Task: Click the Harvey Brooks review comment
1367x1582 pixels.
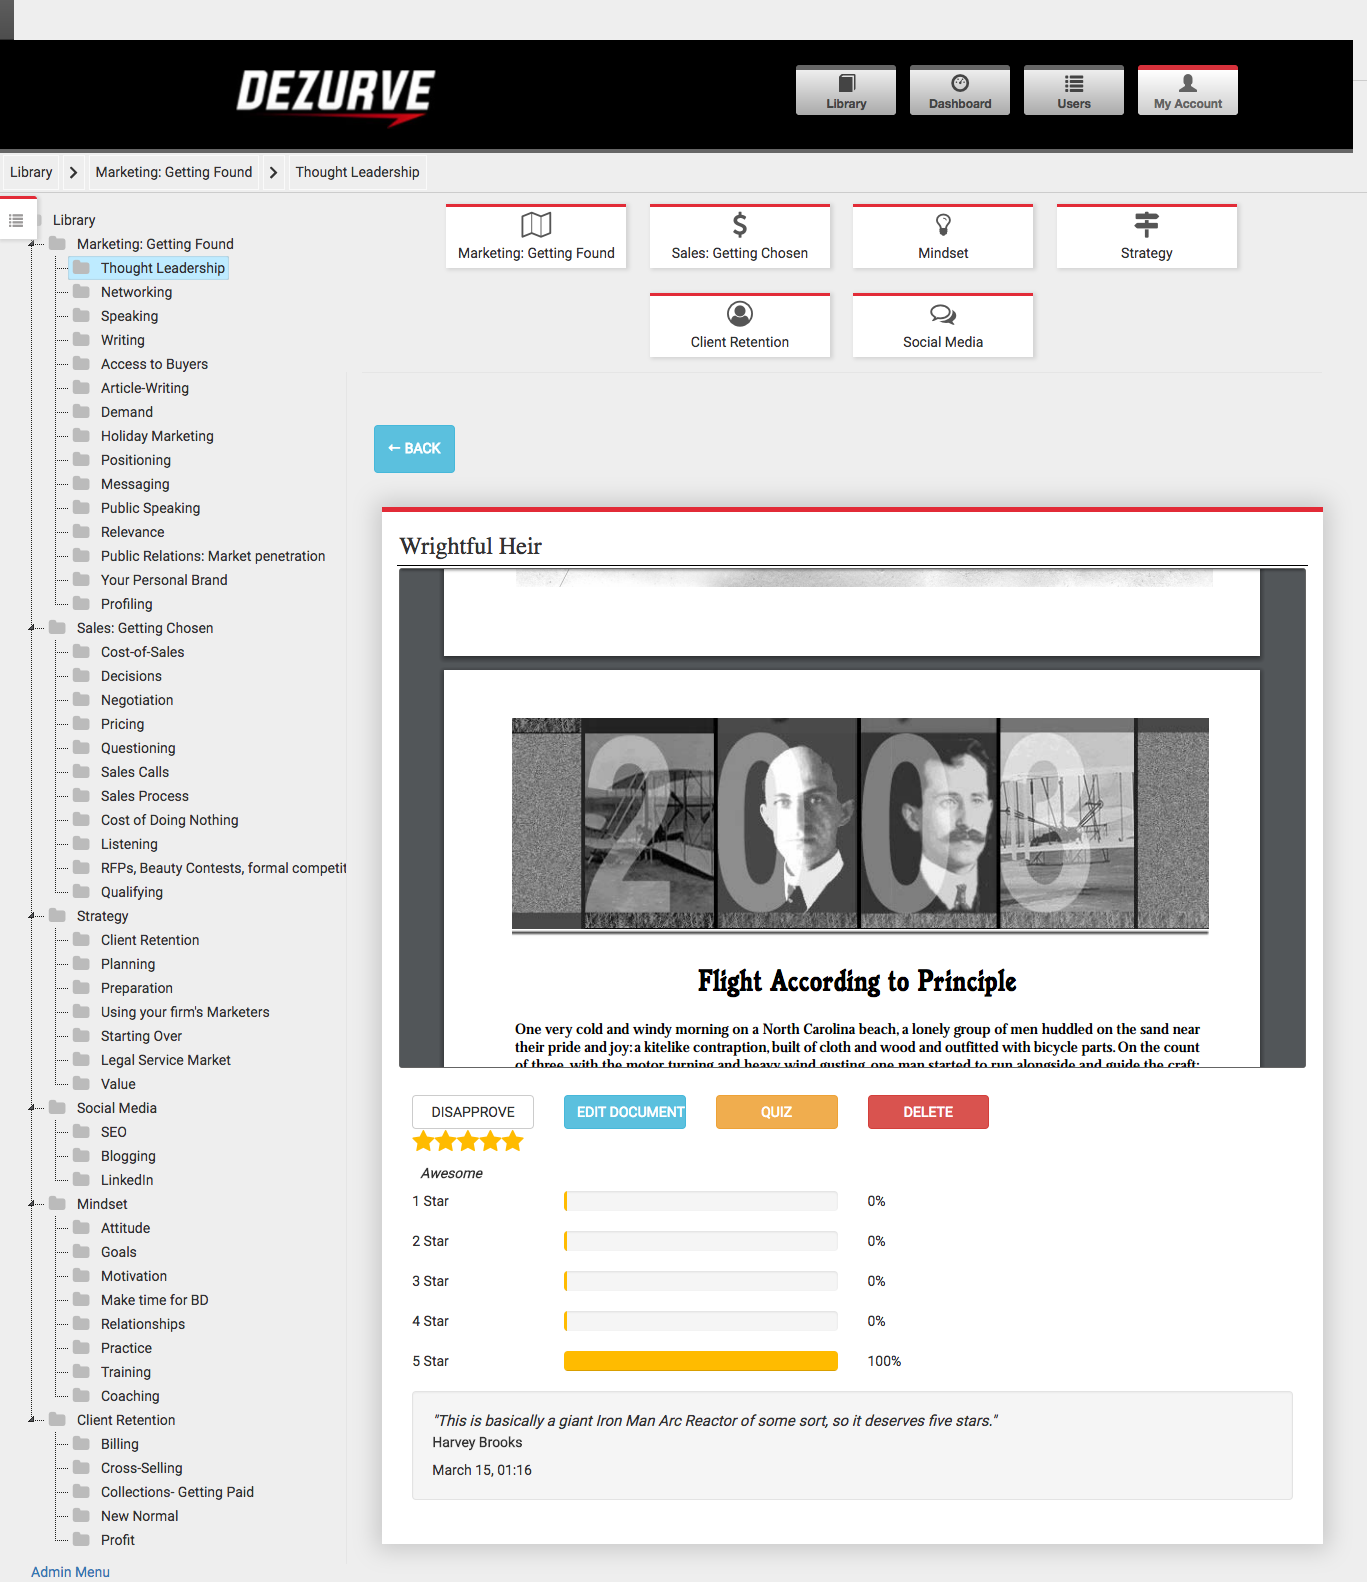Action: pos(852,1445)
